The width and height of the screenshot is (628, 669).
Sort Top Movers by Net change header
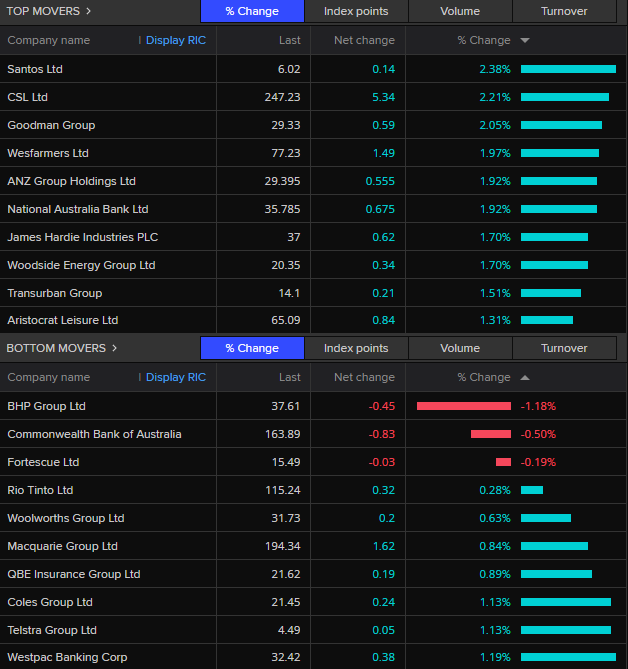point(364,40)
